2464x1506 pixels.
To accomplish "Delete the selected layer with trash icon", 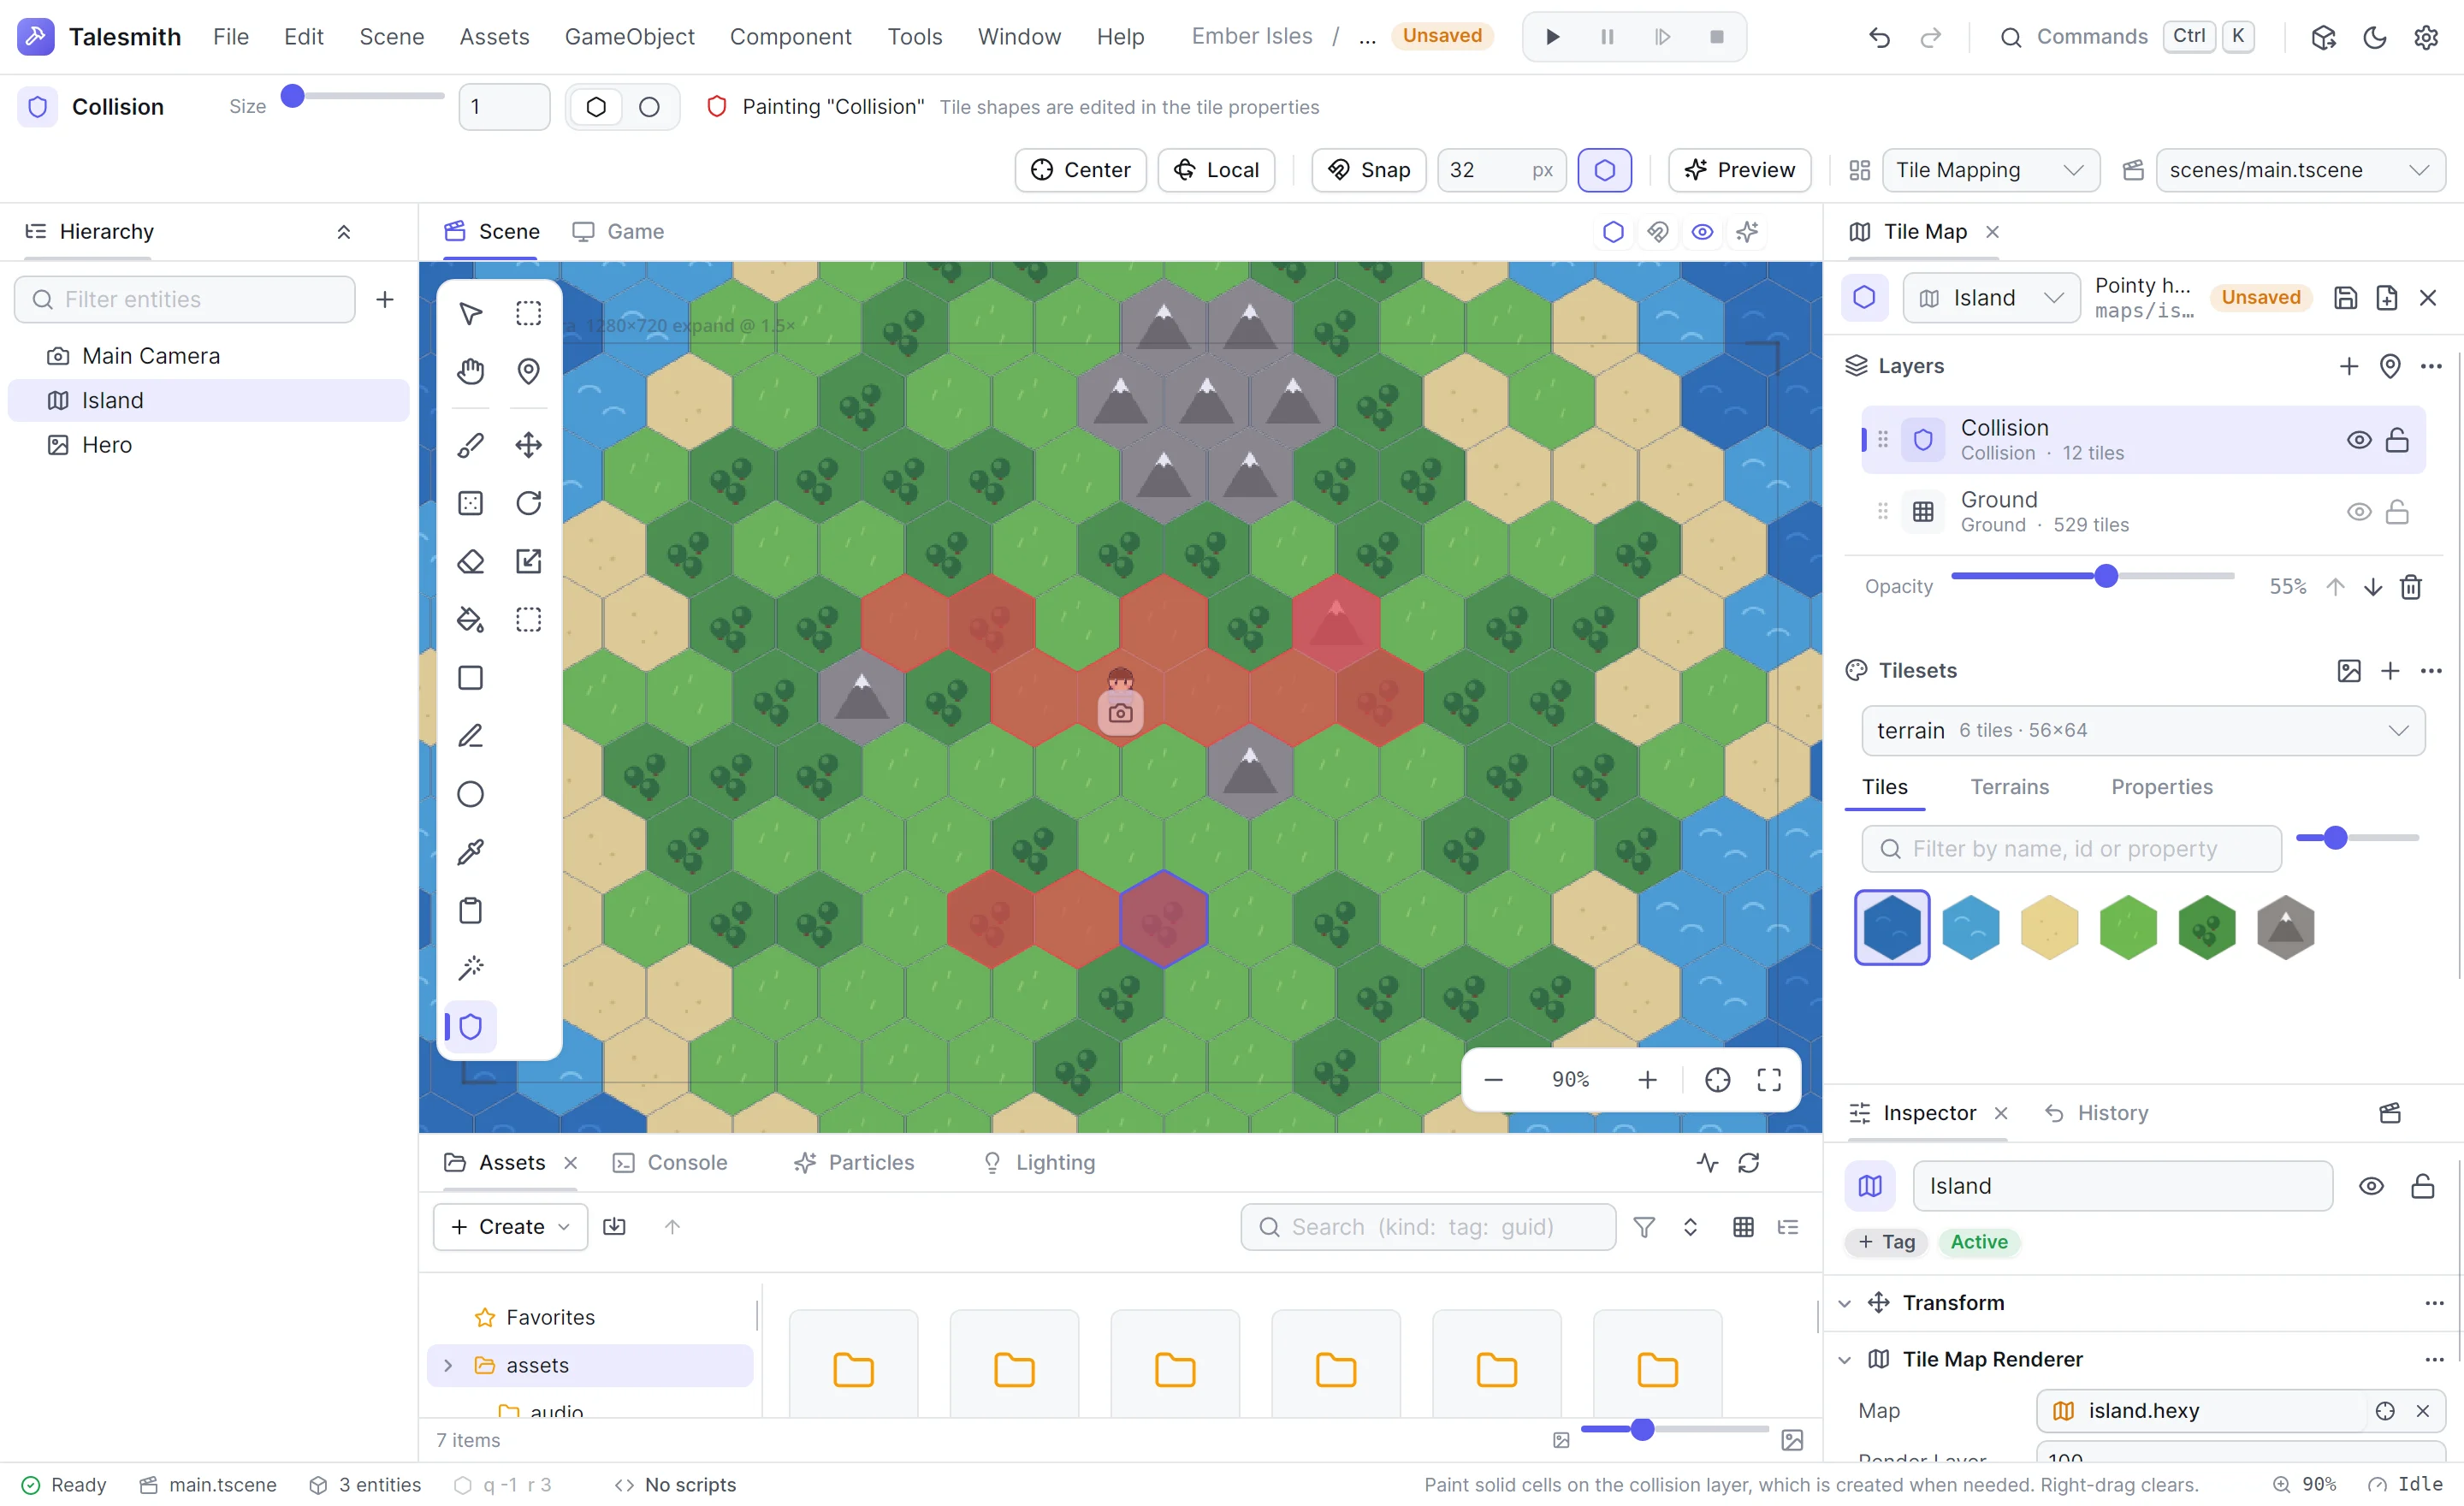I will click(2411, 586).
